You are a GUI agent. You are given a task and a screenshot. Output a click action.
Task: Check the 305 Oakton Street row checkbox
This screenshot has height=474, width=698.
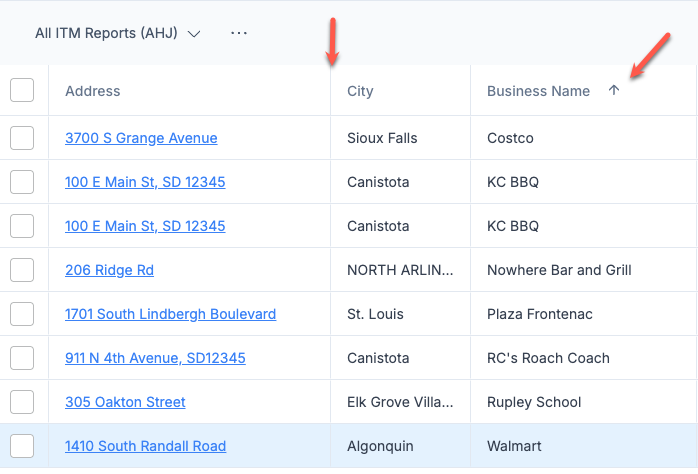pyautogui.click(x=22, y=402)
